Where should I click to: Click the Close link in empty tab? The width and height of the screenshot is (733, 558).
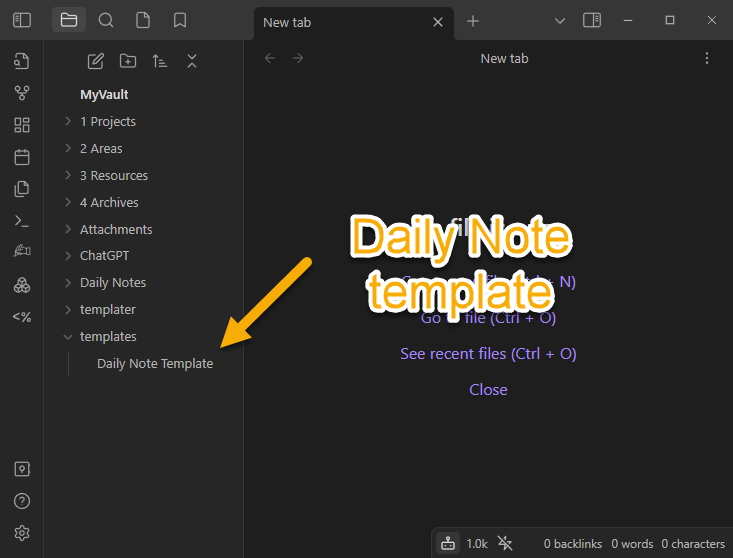(488, 390)
